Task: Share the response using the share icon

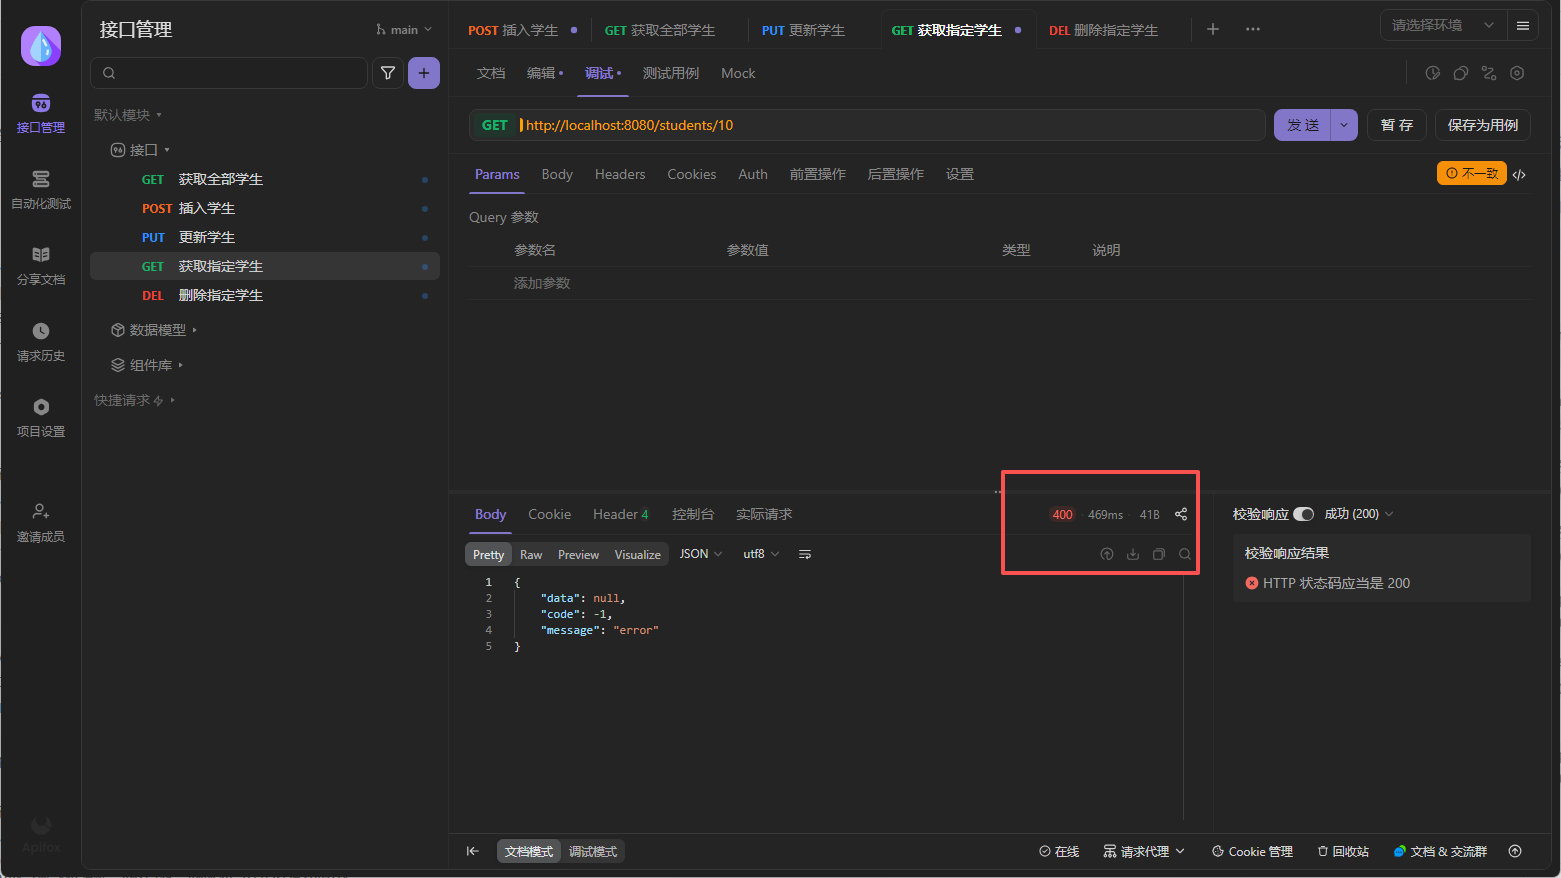Action: (x=1180, y=514)
